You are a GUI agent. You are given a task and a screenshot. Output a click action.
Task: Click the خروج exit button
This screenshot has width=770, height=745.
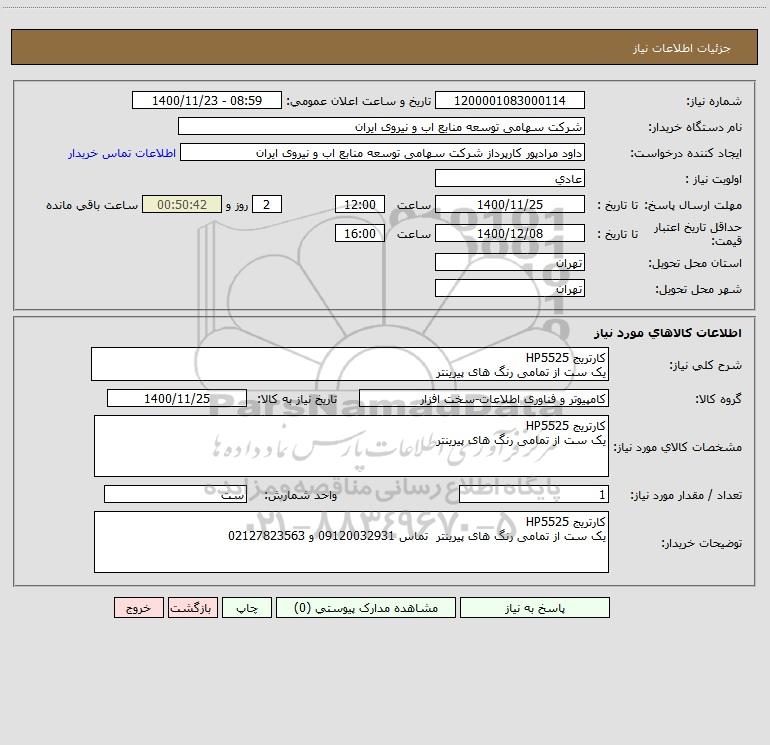[x=138, y=608]
